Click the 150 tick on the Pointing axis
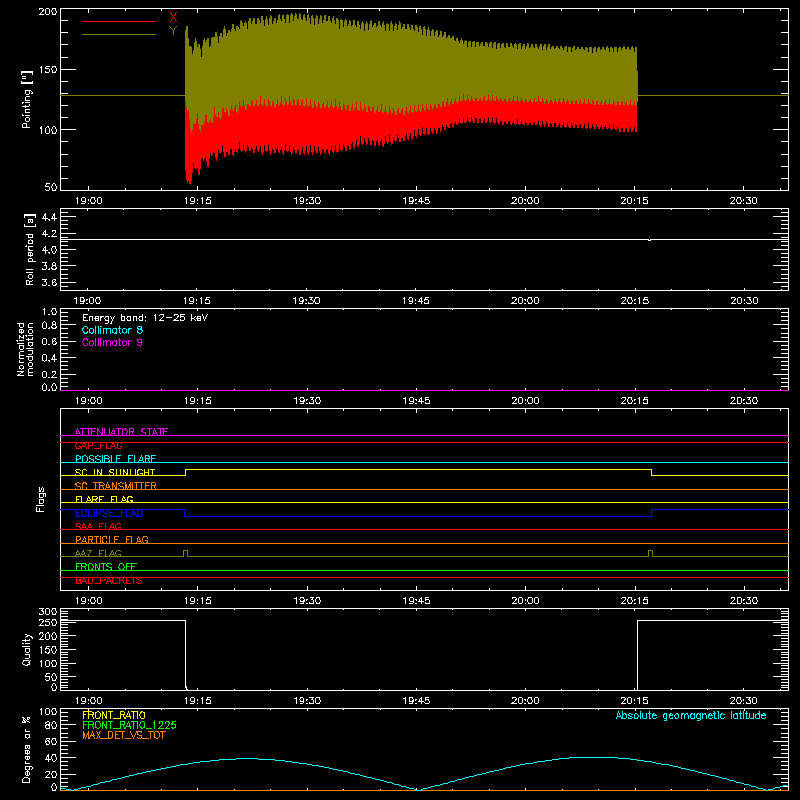800x800 pixels. (x=48, y=70)
